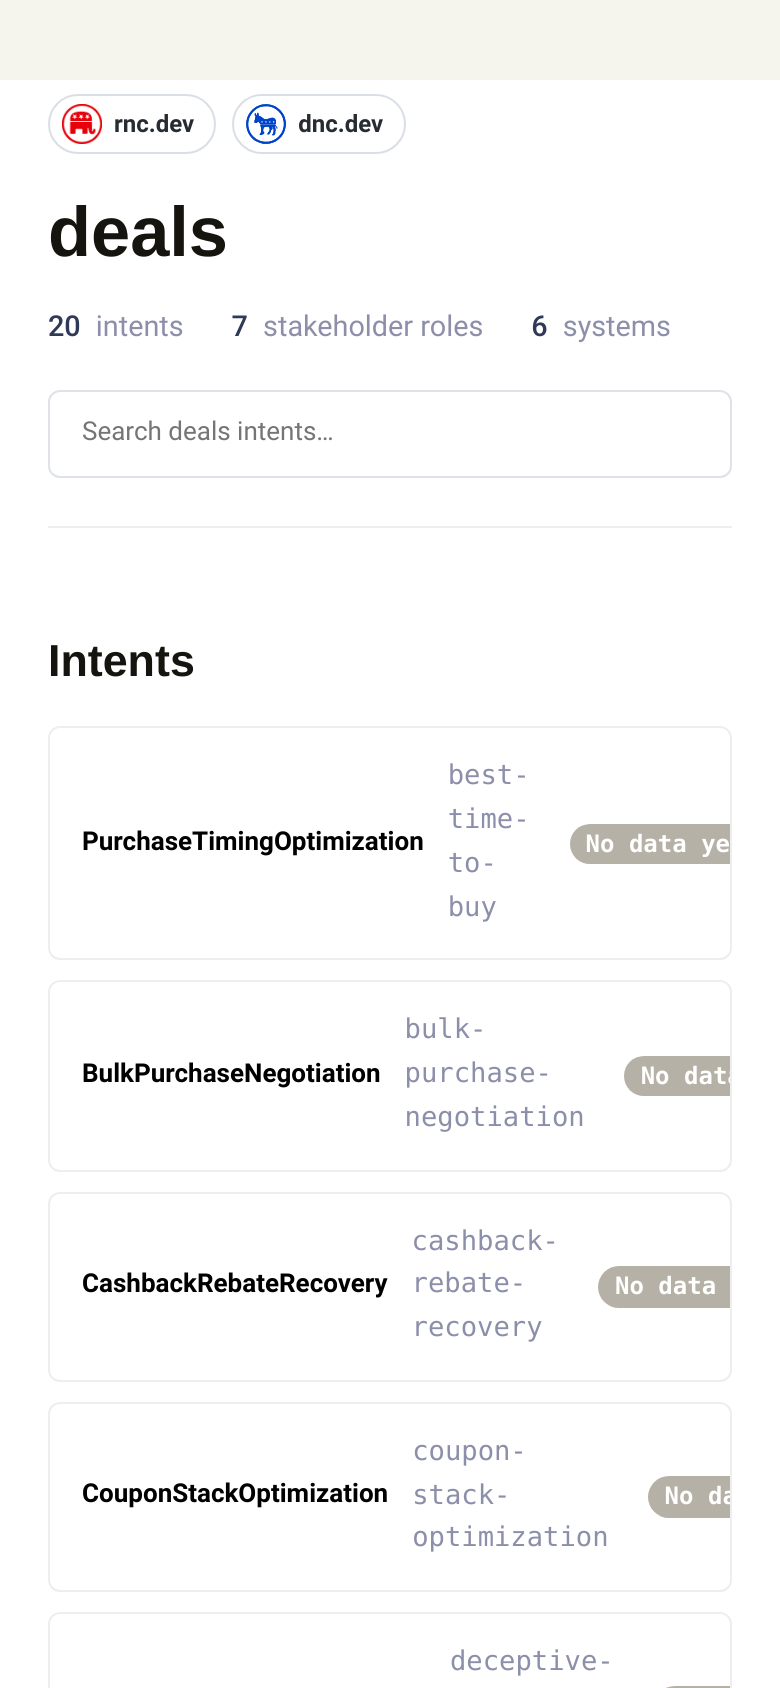This screenshot has height=1688, width=780.
Task: Open the CashbackRebateRecovery intent
Action: click(390, 1287)
